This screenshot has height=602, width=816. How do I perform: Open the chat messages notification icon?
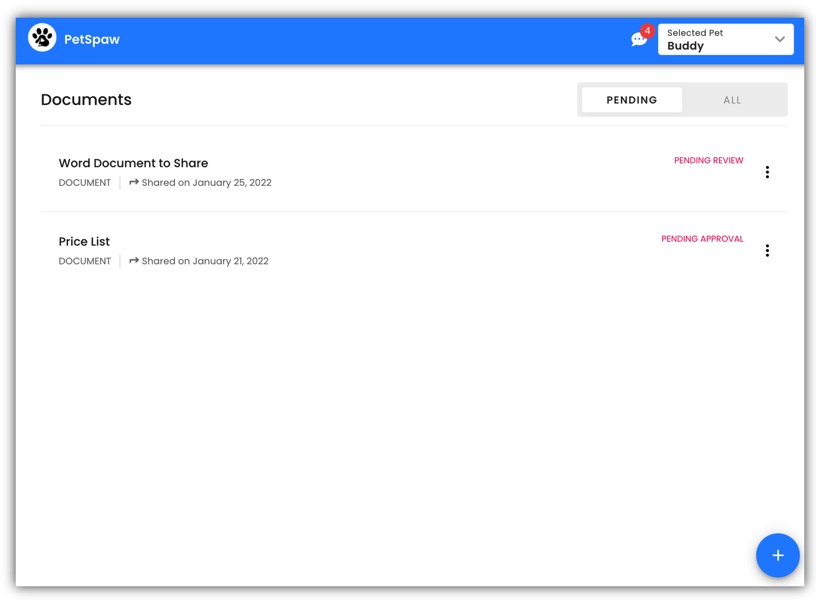point(639,39)
